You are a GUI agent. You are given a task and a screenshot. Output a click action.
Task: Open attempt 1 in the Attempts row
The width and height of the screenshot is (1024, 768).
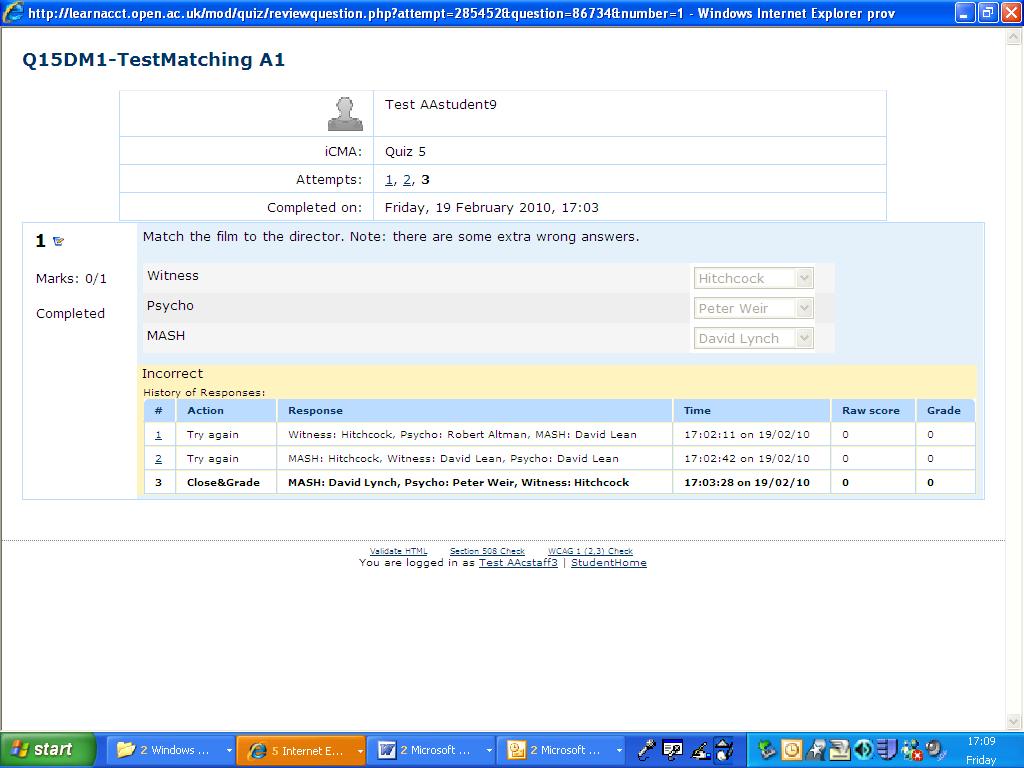[x=389, y=180]
